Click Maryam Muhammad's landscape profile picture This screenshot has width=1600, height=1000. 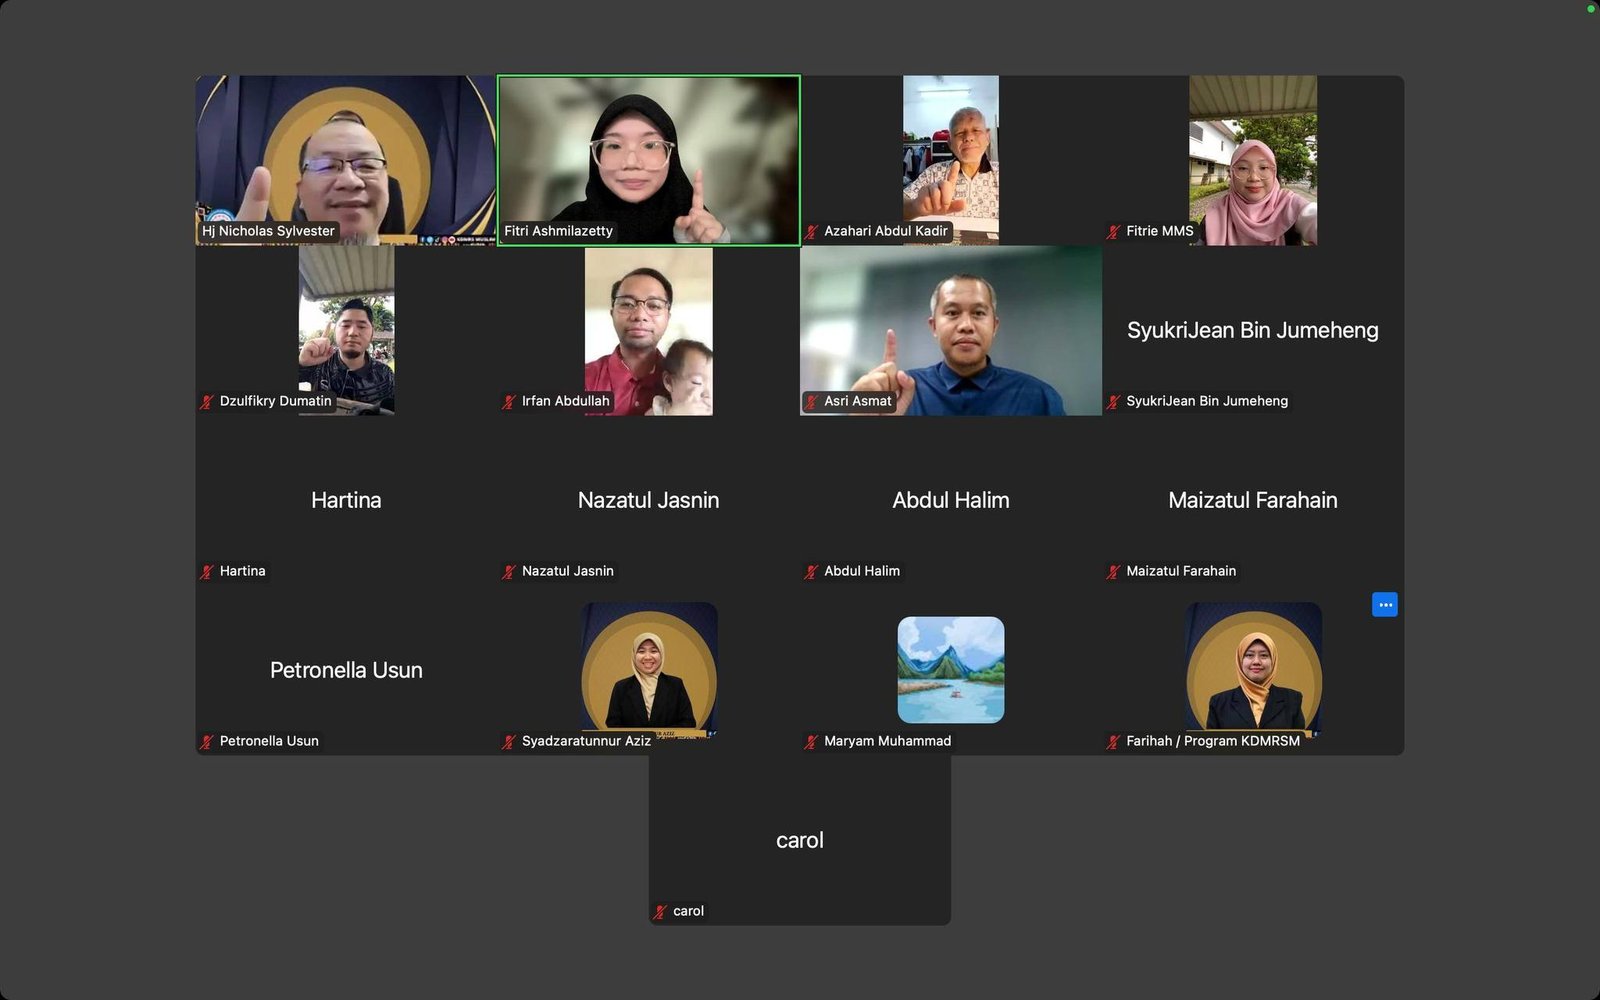point(950,669)
